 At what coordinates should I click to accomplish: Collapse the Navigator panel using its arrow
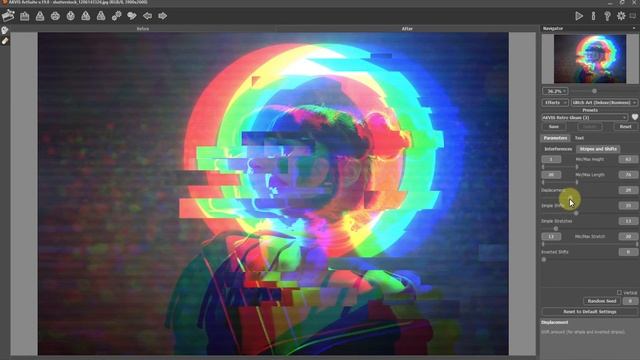pos(634,28)
